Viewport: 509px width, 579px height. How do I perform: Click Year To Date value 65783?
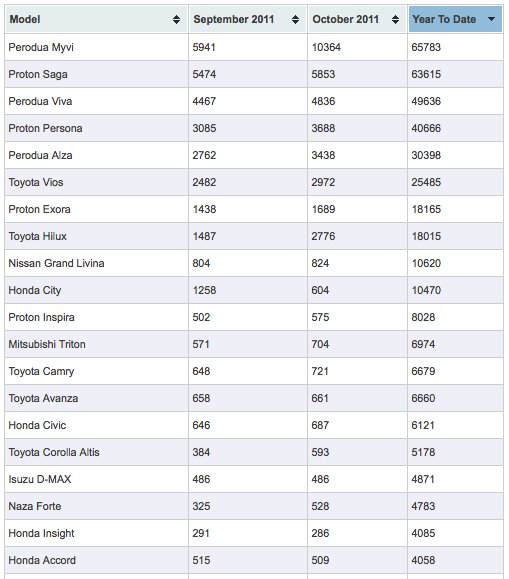426,47
